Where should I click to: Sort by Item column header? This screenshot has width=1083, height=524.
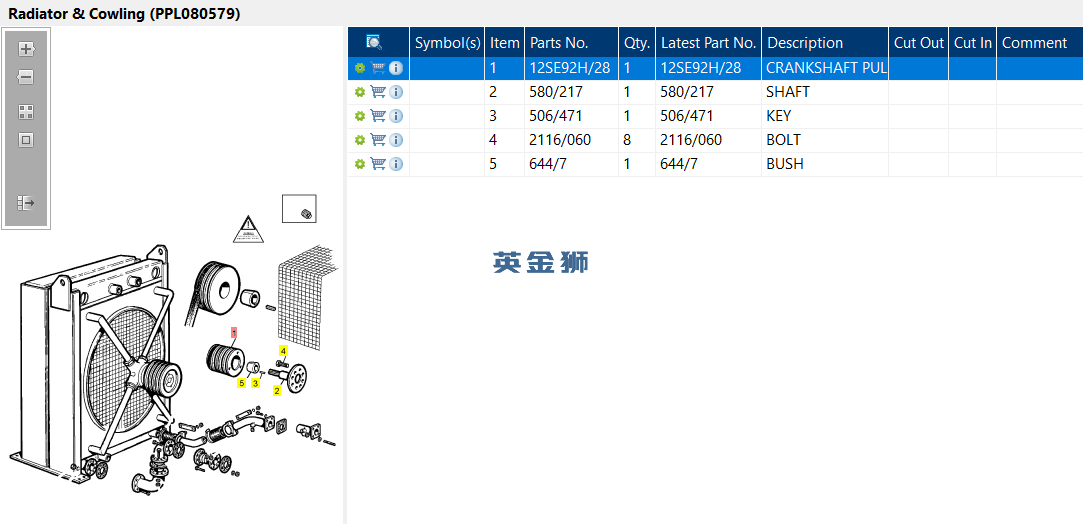point(505,43)
